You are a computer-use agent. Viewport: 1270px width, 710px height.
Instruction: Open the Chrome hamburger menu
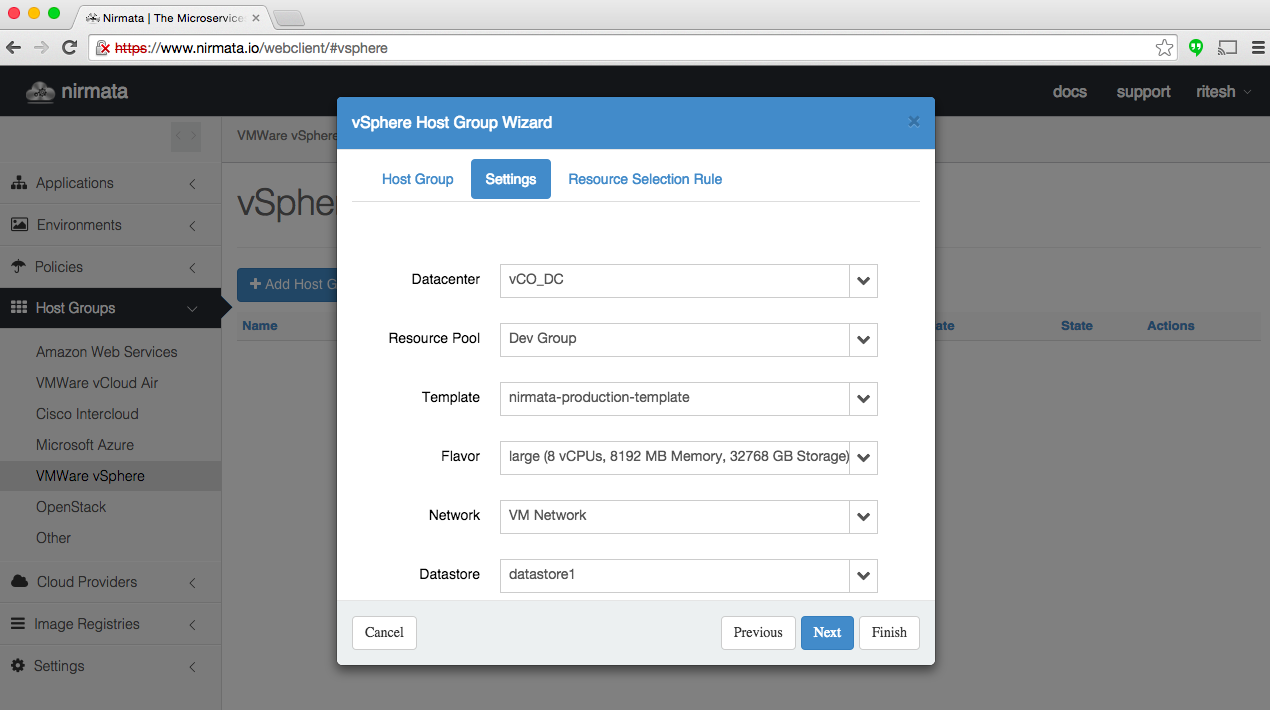pyautogui.click(x=1257, y=47)
